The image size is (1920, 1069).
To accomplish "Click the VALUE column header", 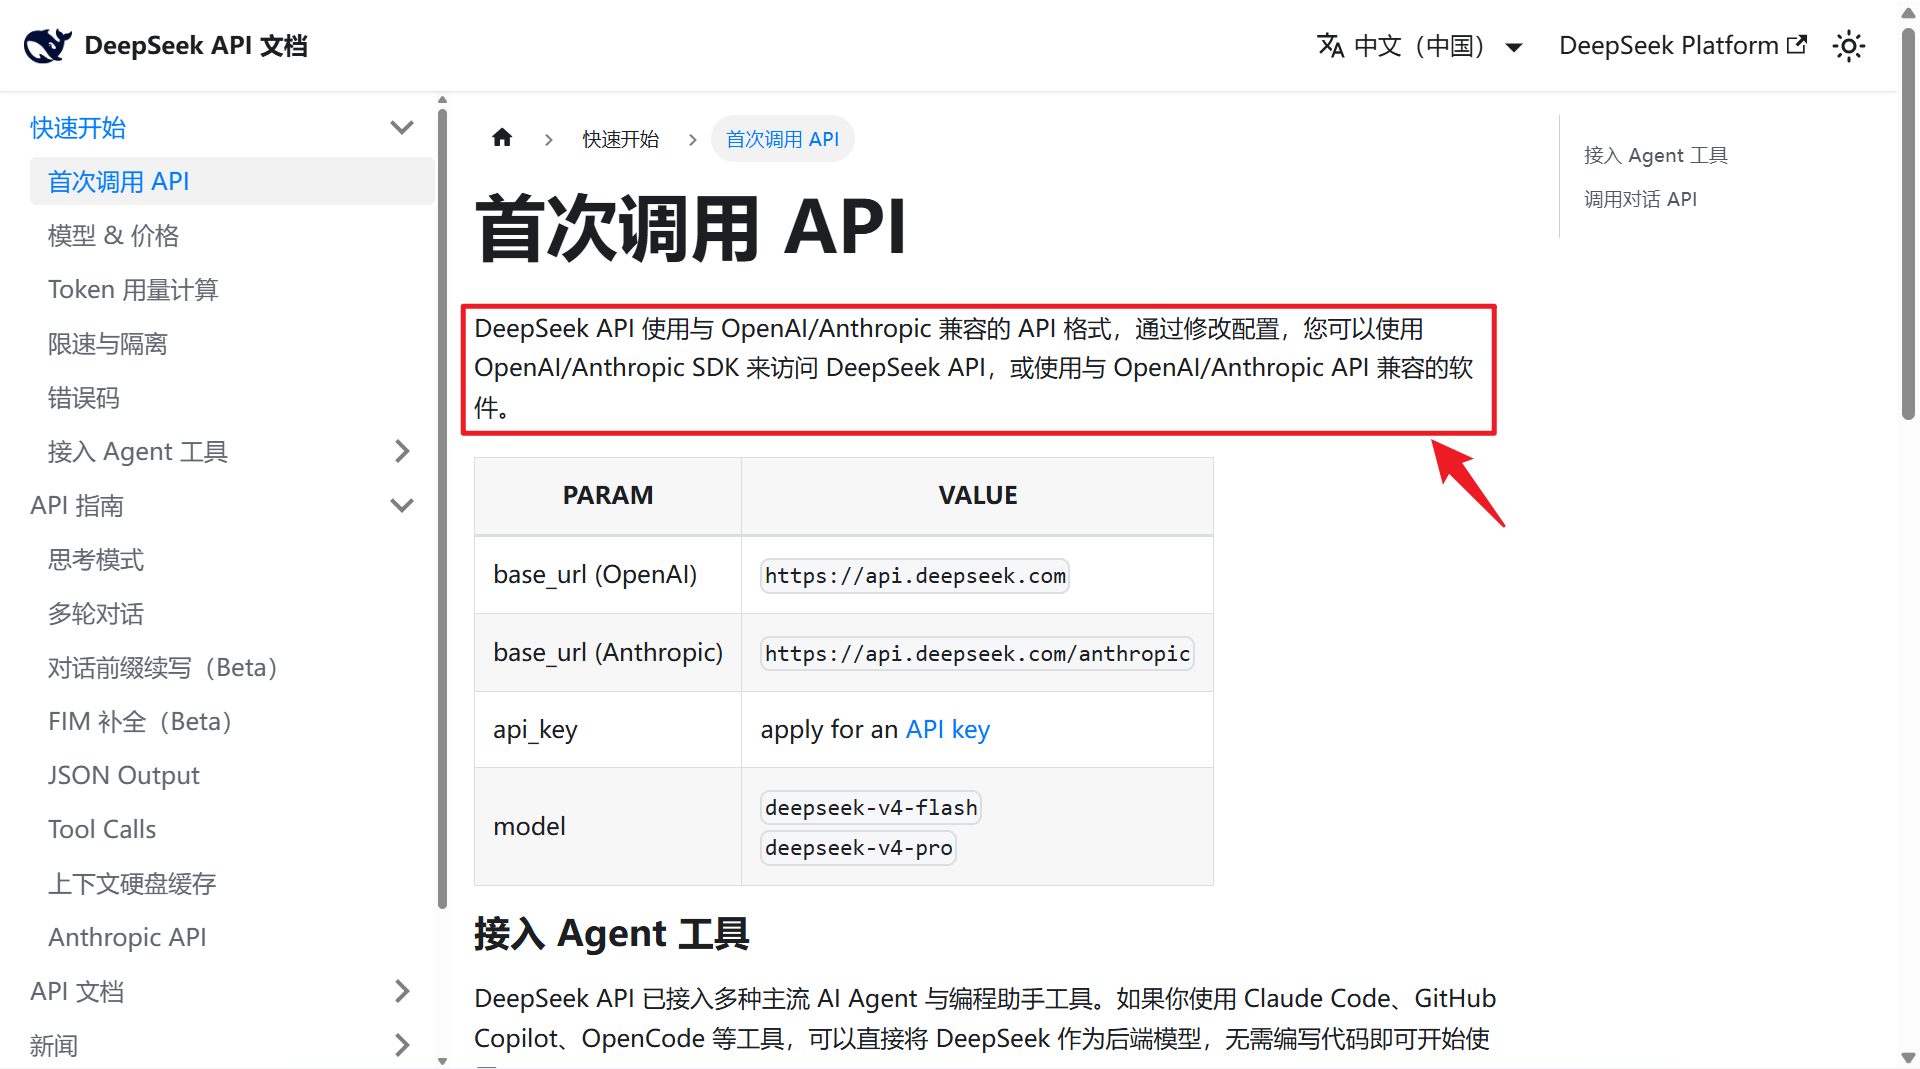I will pos(977,496).
